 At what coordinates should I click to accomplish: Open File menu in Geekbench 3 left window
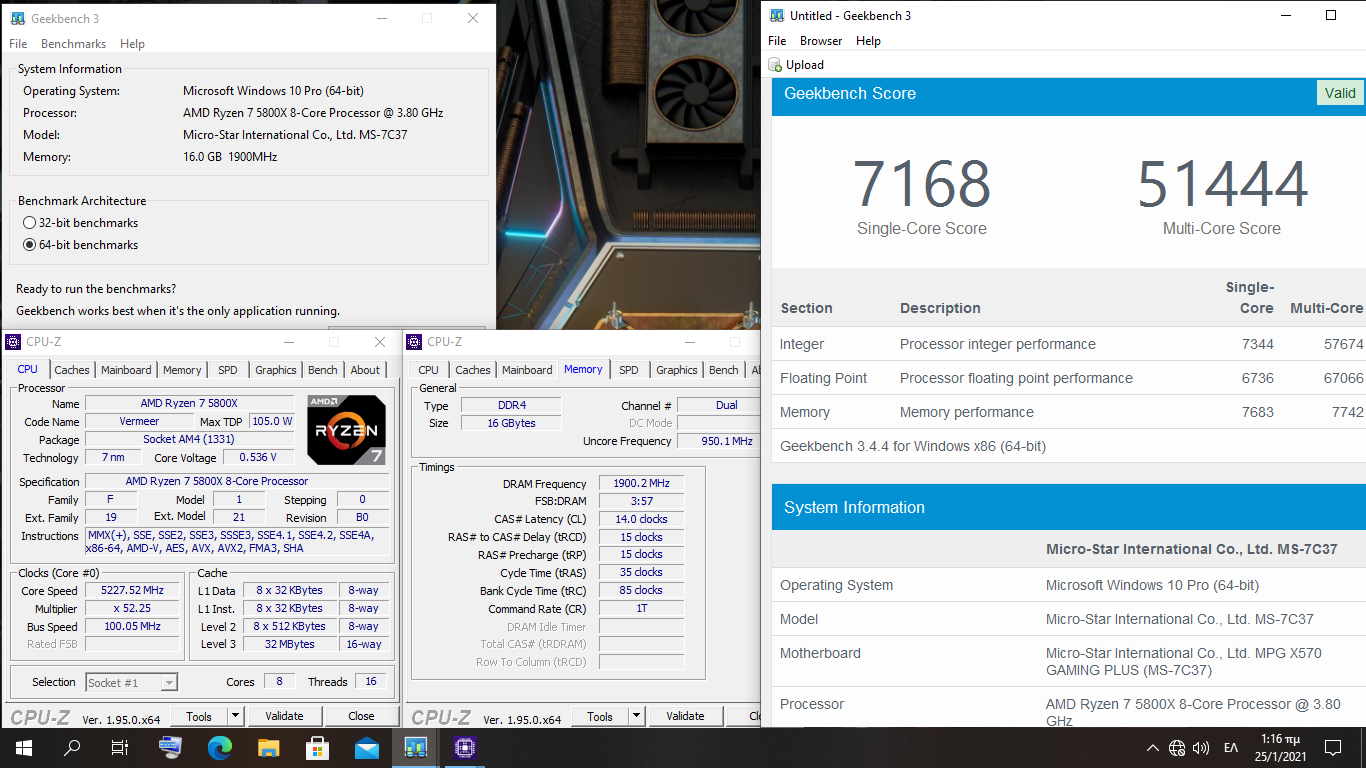pyautogui.click(x=18, y=44)
